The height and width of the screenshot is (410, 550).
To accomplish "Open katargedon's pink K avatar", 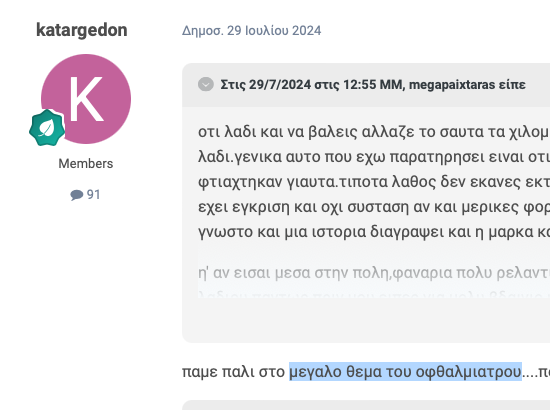I will pos(86,99).
